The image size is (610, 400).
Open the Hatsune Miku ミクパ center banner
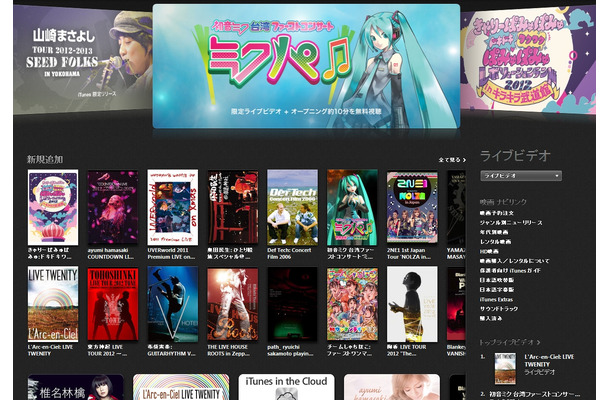[306, 66]
